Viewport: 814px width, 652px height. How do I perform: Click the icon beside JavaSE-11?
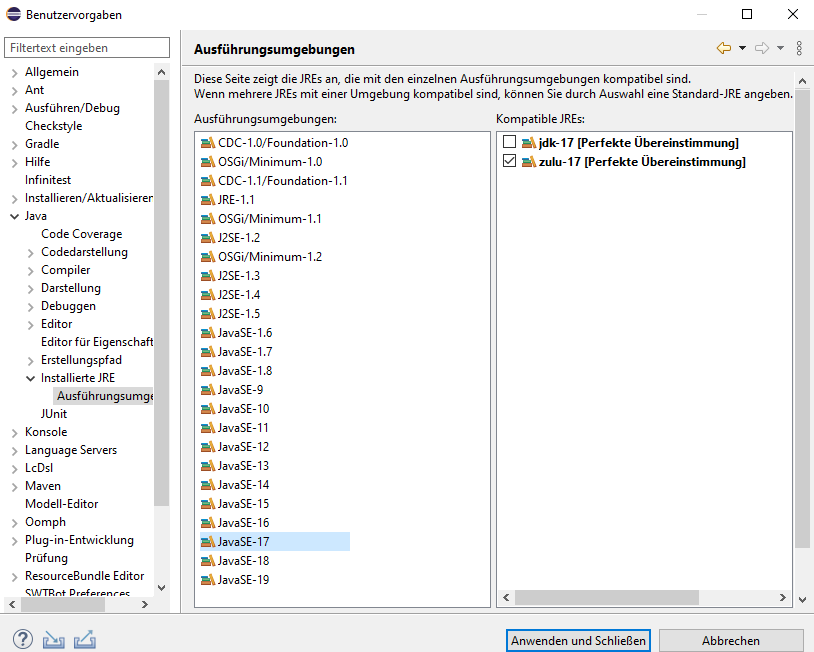(x=208, y=428)
